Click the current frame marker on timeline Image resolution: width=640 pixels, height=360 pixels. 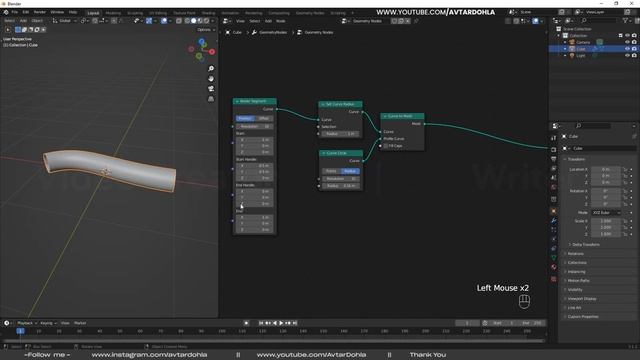(x=20, y=331)
